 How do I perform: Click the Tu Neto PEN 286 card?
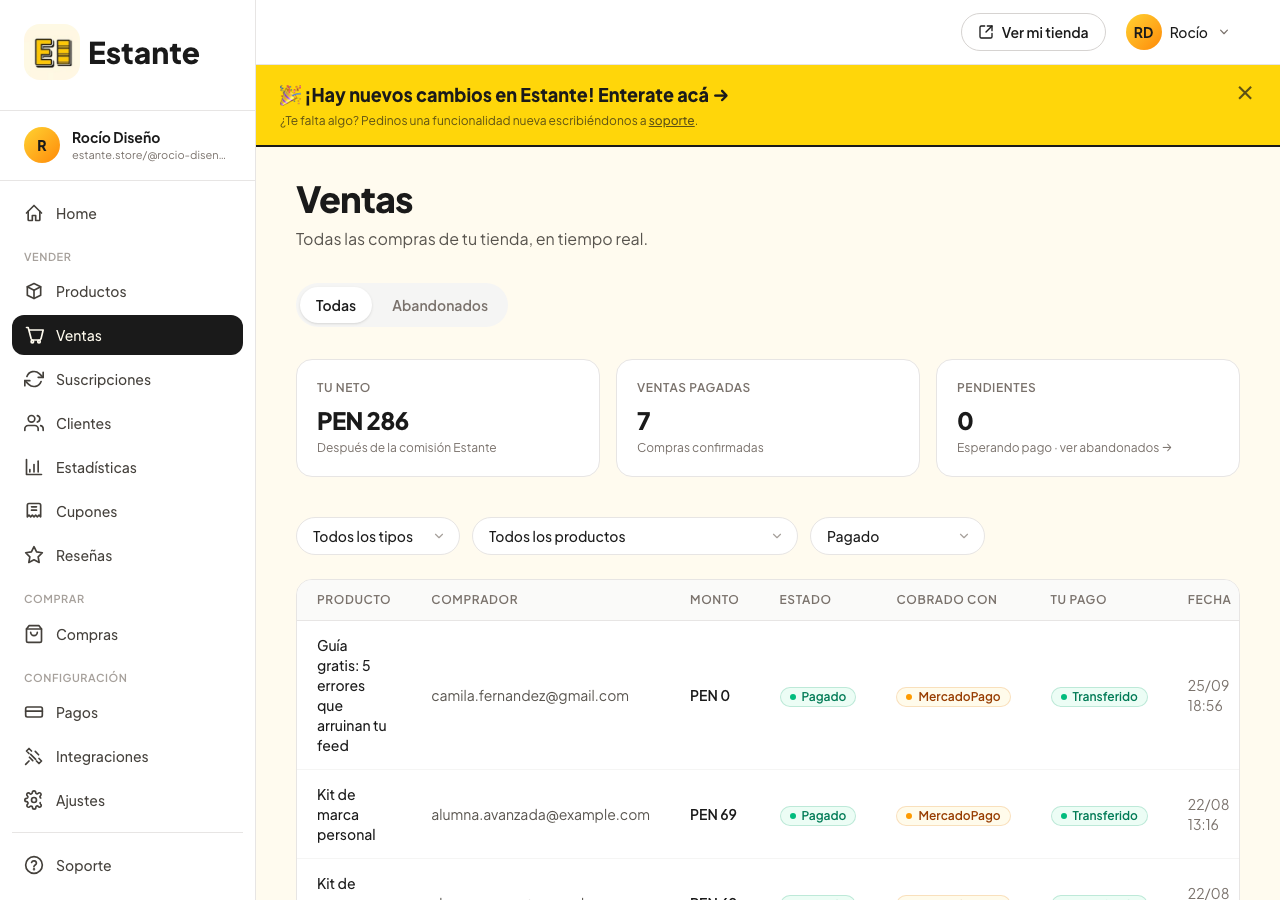point(448,418)
